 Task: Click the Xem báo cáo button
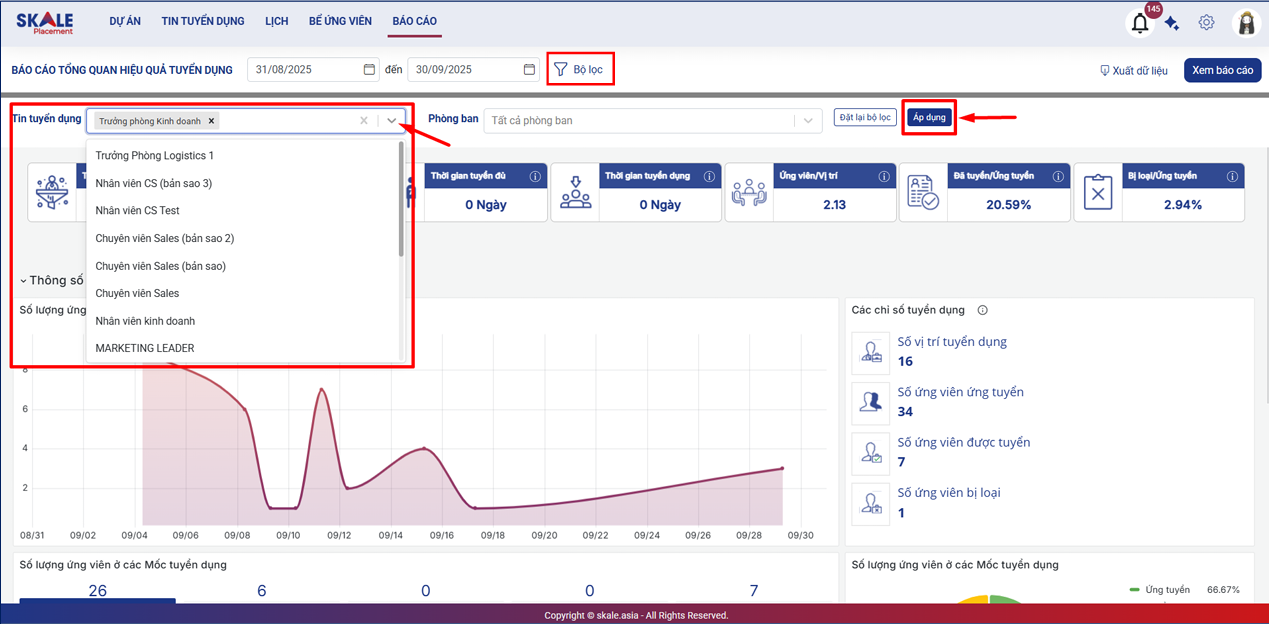[1222, 70]
